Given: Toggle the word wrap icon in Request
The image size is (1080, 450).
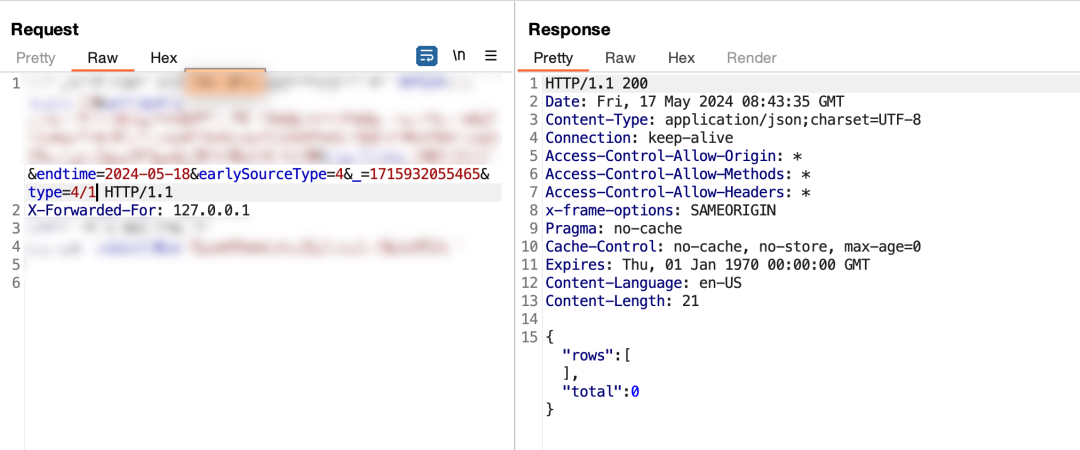Looking at the screenshot, I should pos(427,56).
